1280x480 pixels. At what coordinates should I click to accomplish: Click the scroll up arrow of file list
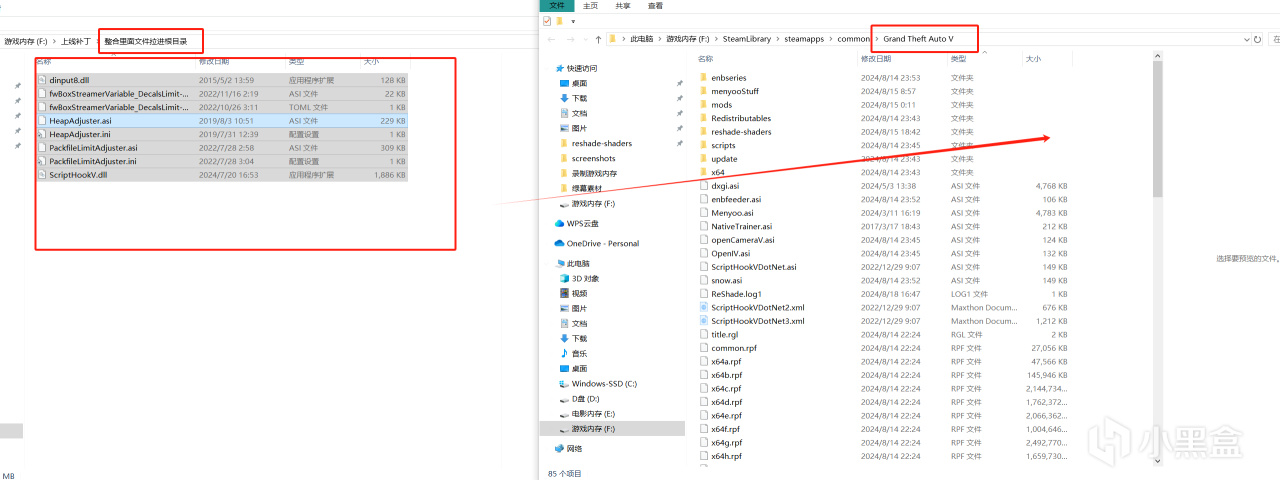coord(1157,57)
